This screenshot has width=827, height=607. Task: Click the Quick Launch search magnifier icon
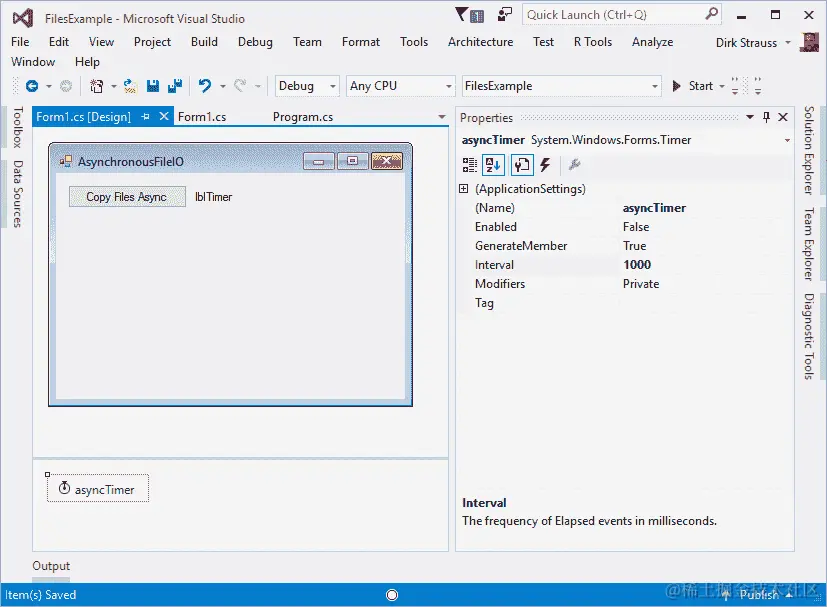click(711, 14)
